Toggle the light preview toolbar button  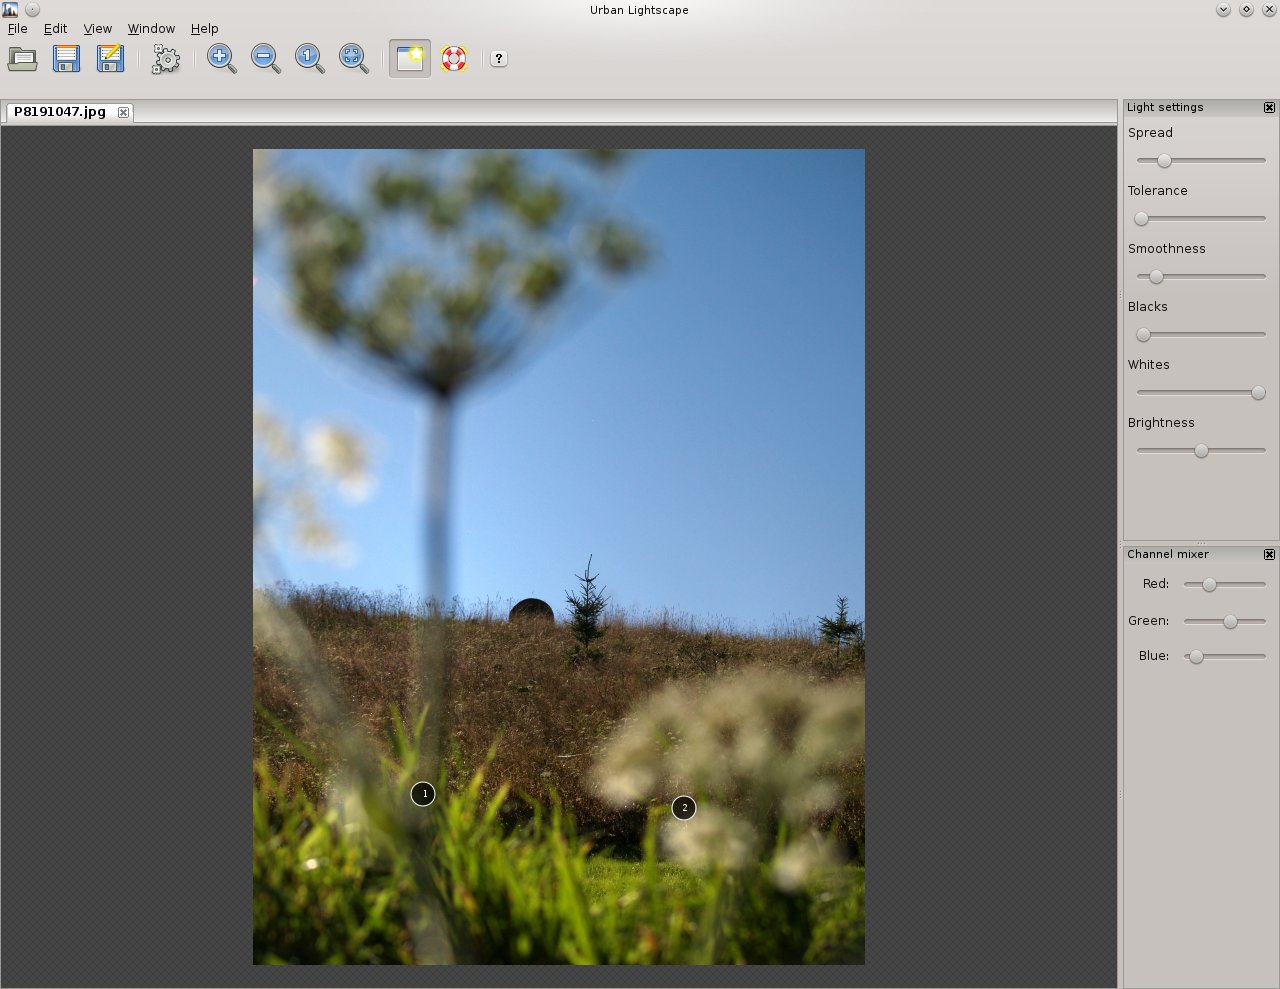tap(410, 59)
